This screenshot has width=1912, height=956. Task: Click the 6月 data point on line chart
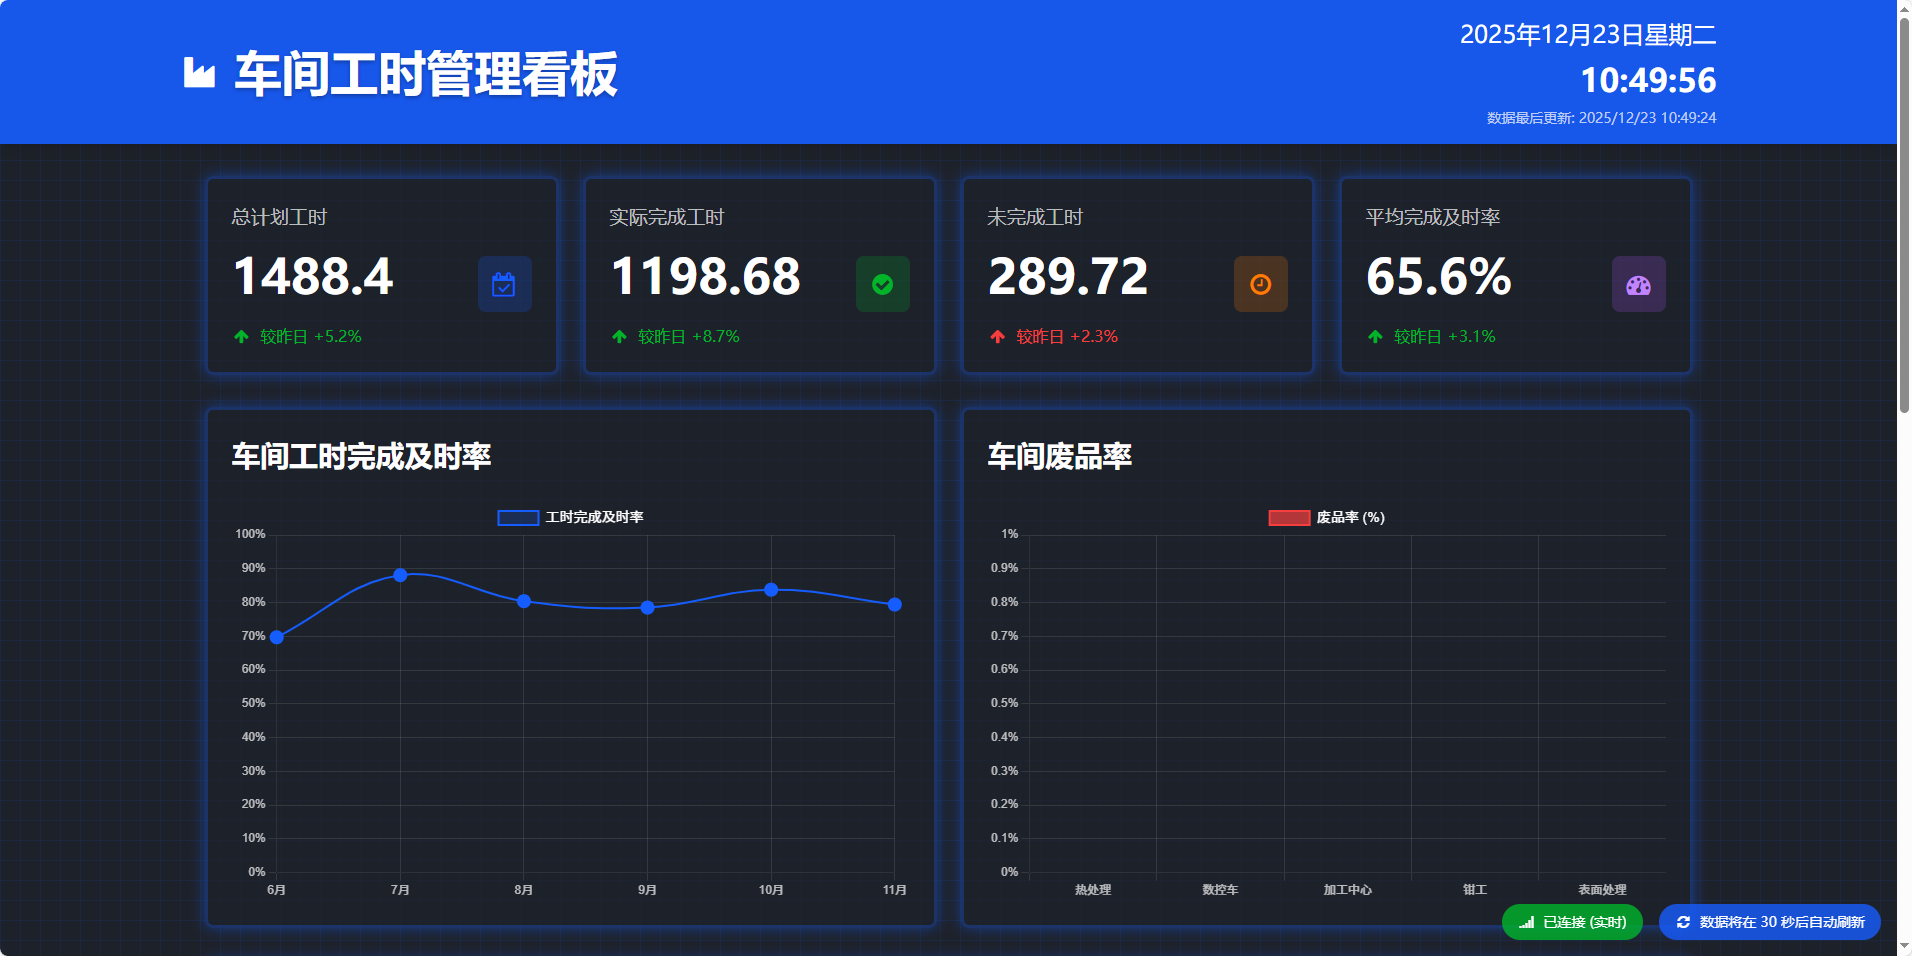click(277, 637)
